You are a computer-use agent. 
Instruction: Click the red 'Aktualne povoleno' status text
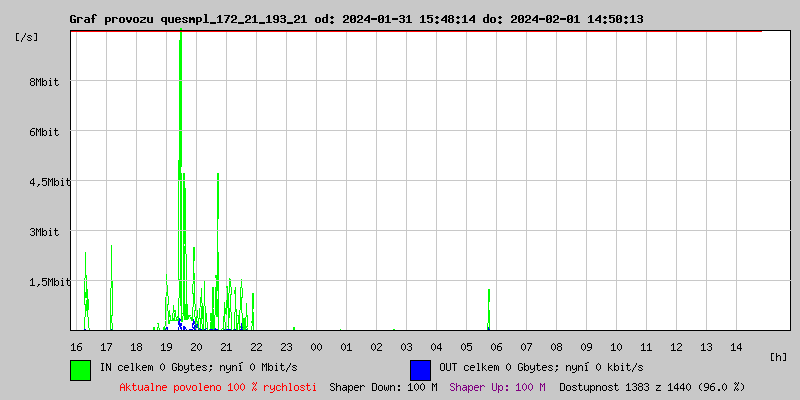click(x=218, y=387)
